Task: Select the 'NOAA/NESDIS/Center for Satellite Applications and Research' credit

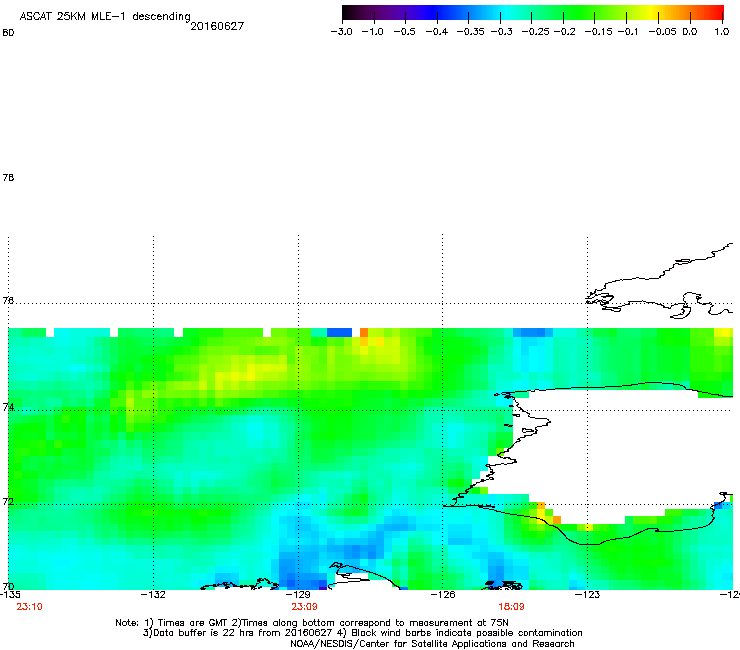Action: (432, 644)
